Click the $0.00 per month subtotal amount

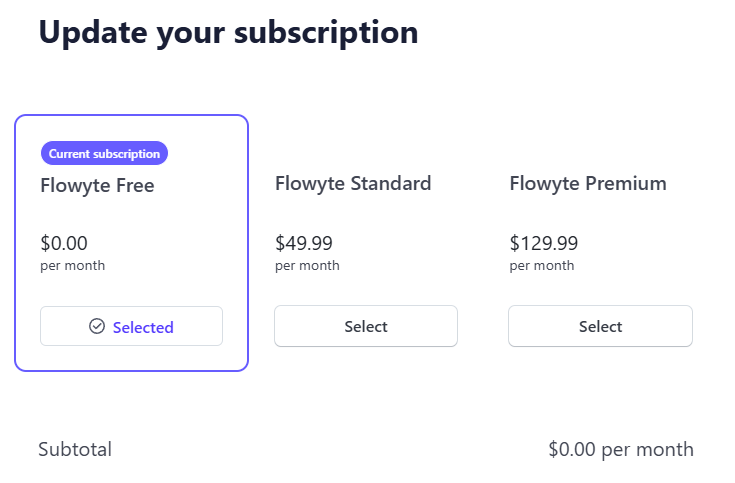click(x=620, y=449)
